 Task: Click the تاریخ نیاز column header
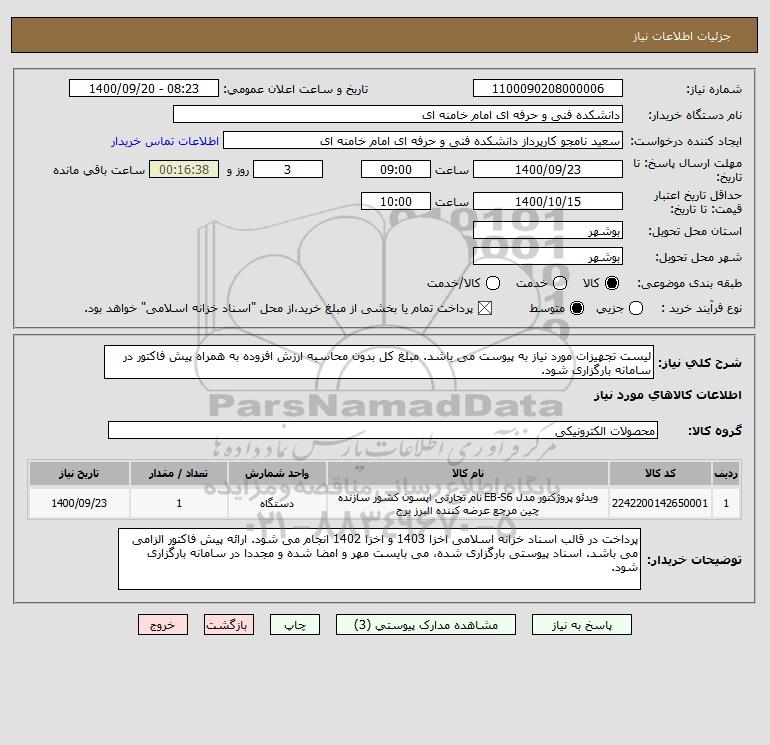click(79, 473)
